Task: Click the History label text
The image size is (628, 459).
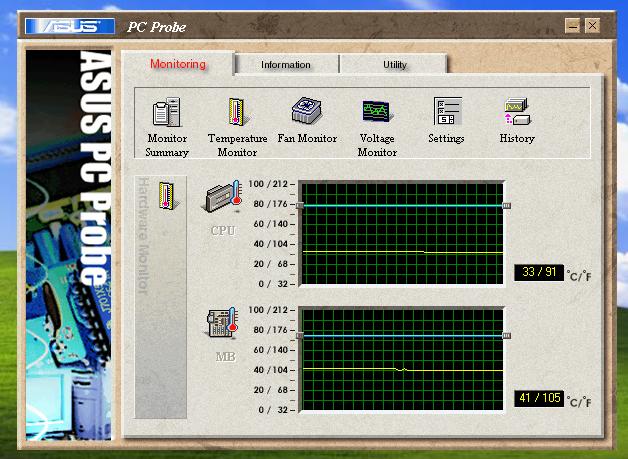Action: [x=517, y=139]
